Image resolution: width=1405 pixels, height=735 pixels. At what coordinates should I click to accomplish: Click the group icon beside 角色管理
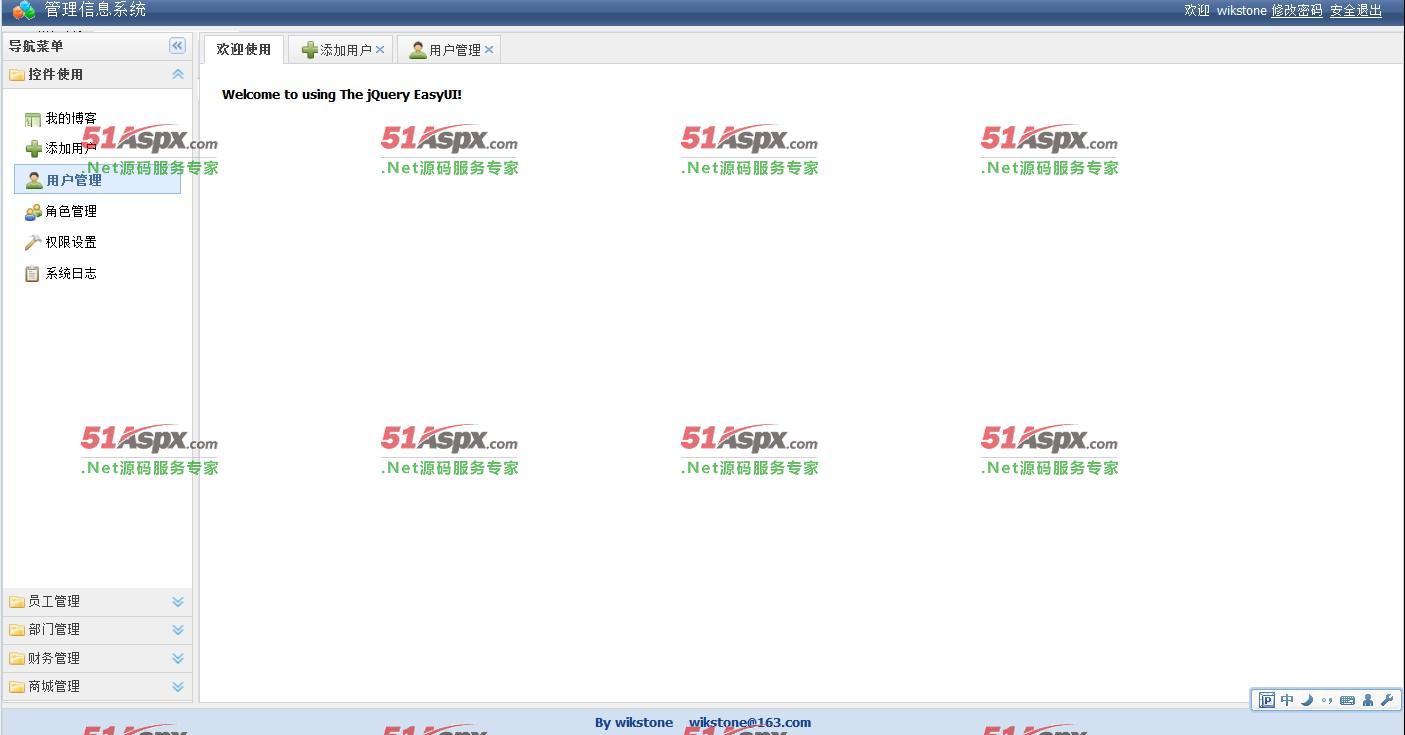point(33,212)
